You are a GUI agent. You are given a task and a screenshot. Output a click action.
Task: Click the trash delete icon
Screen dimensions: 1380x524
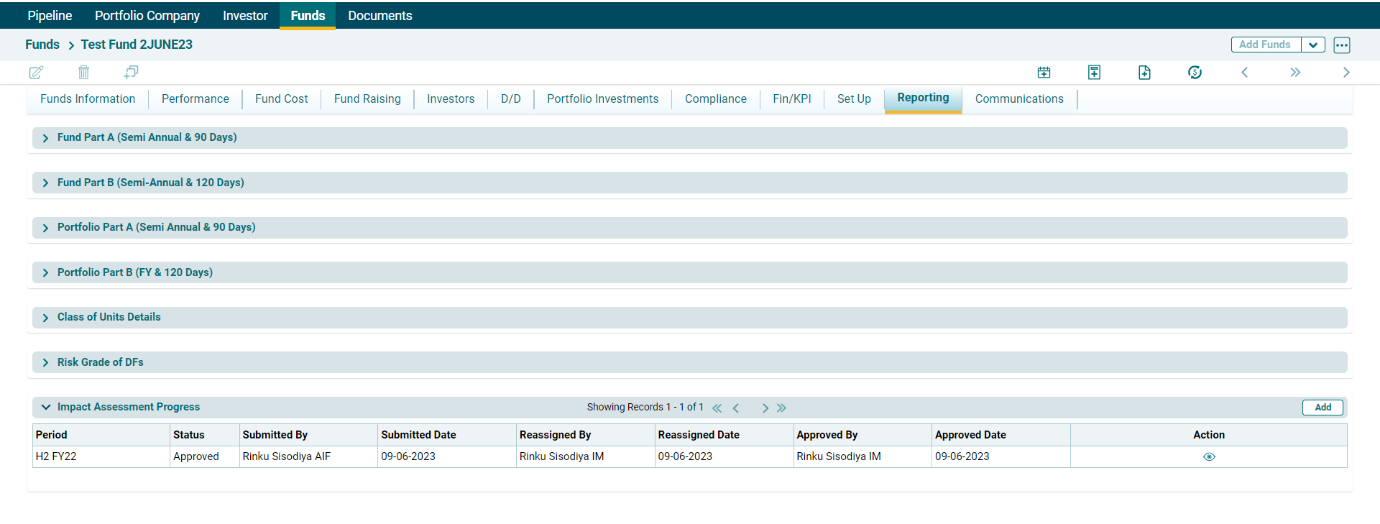point(84,72)
